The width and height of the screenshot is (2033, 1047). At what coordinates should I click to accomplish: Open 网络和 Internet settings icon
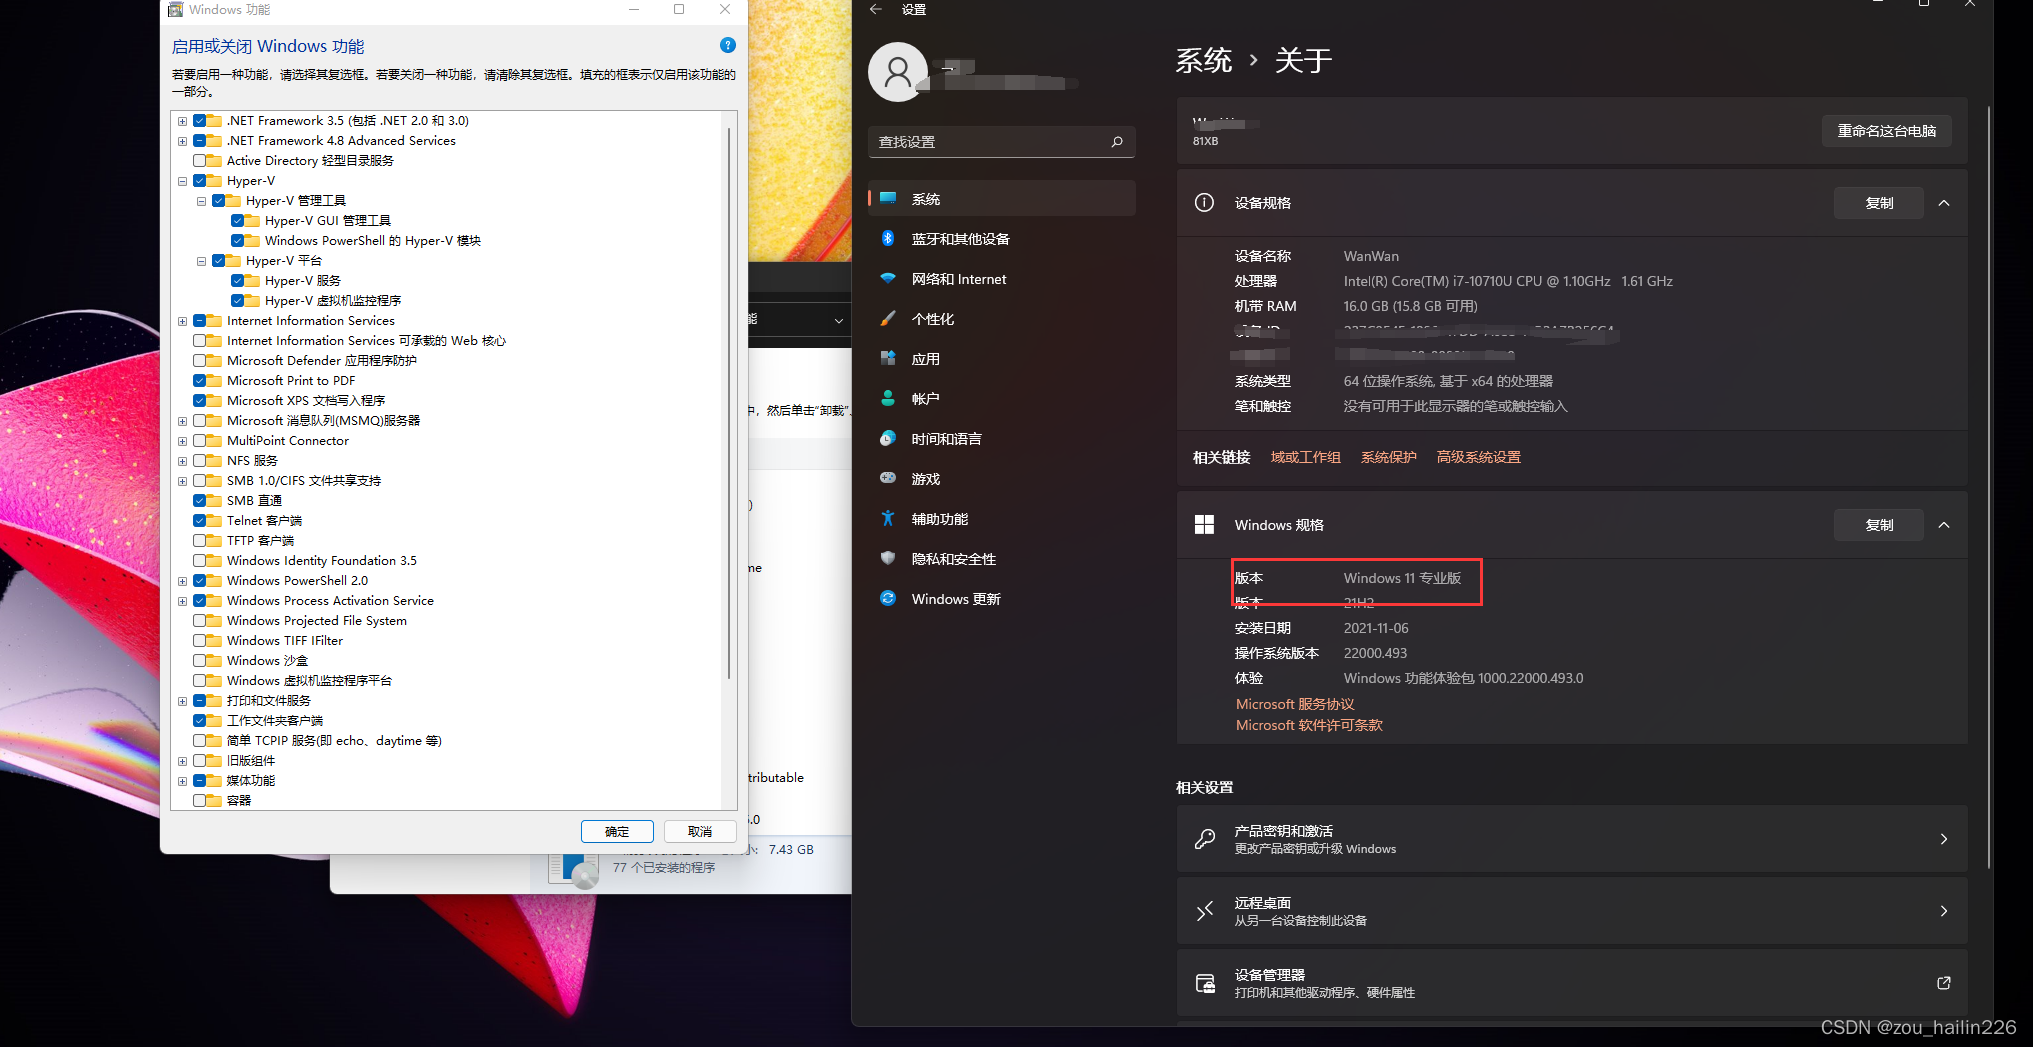(889, 279)
